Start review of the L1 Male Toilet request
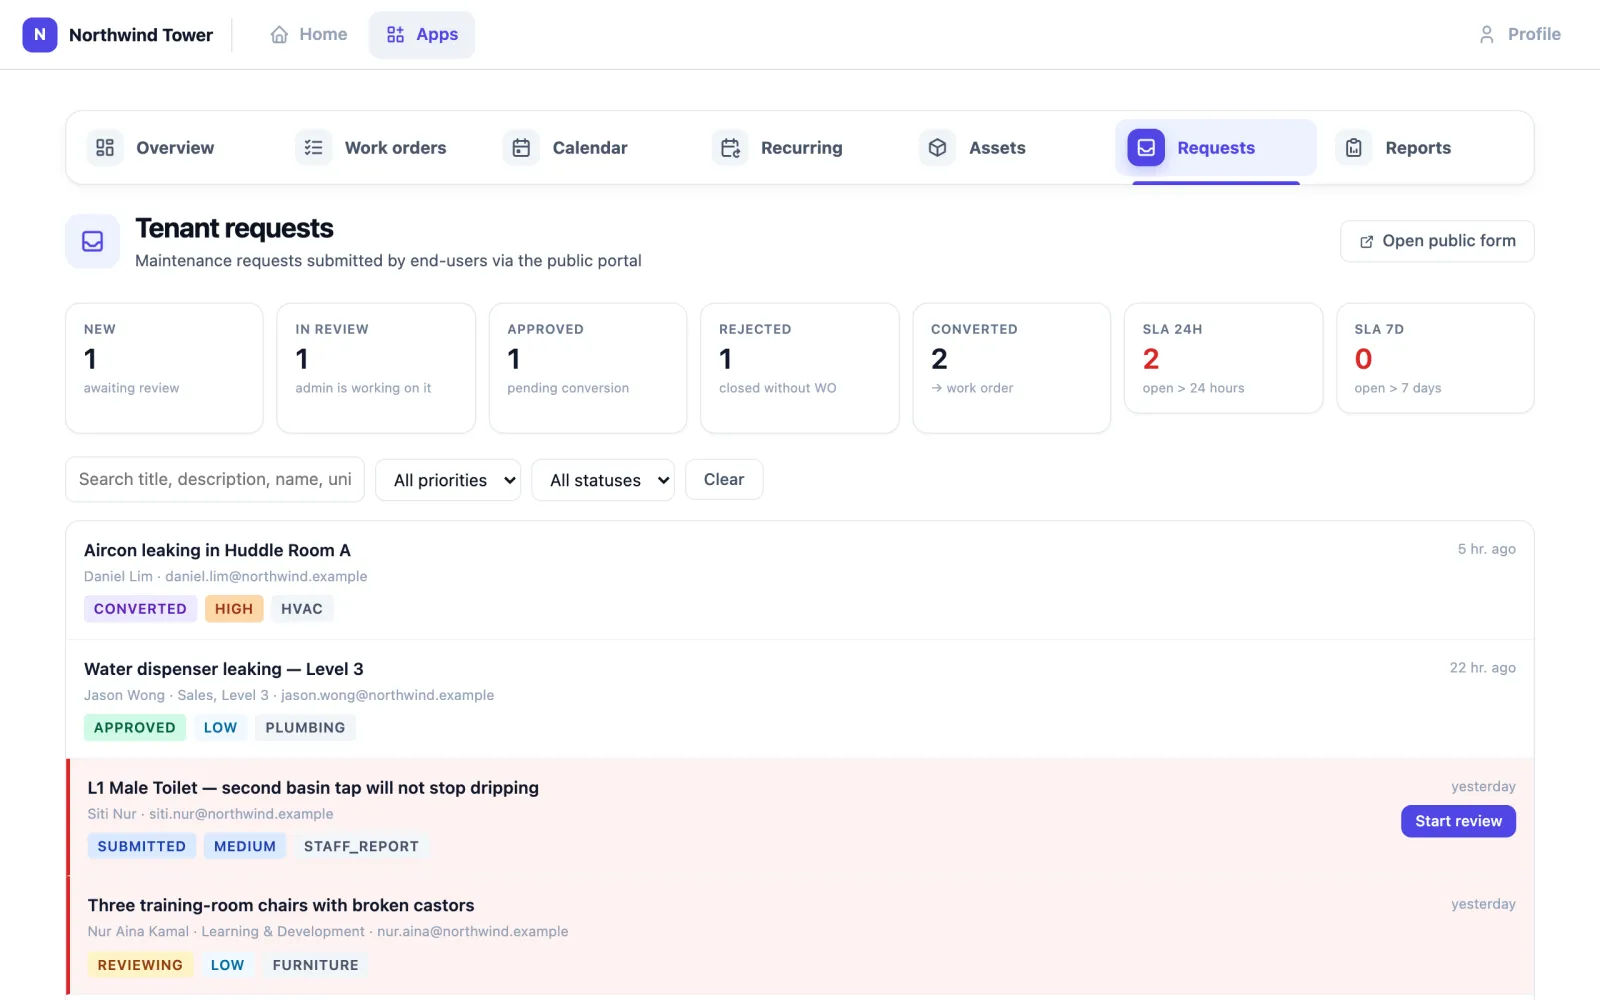 (x=1458, y=821)
